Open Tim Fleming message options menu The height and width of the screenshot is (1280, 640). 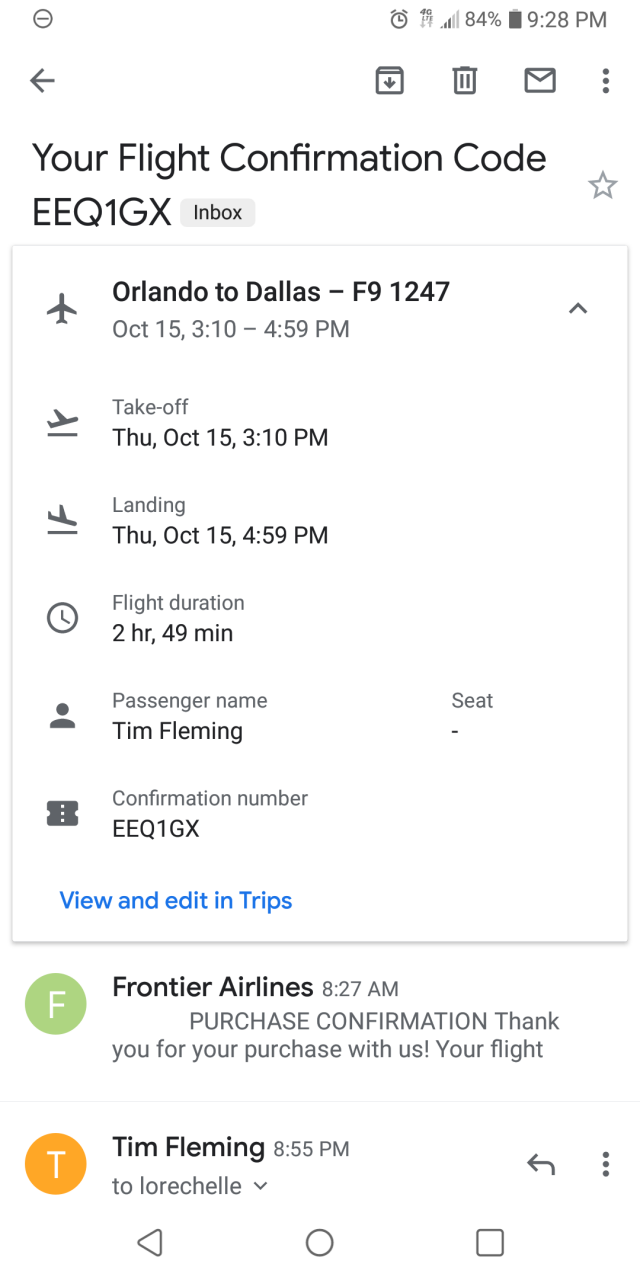[x=605, y=1164]
